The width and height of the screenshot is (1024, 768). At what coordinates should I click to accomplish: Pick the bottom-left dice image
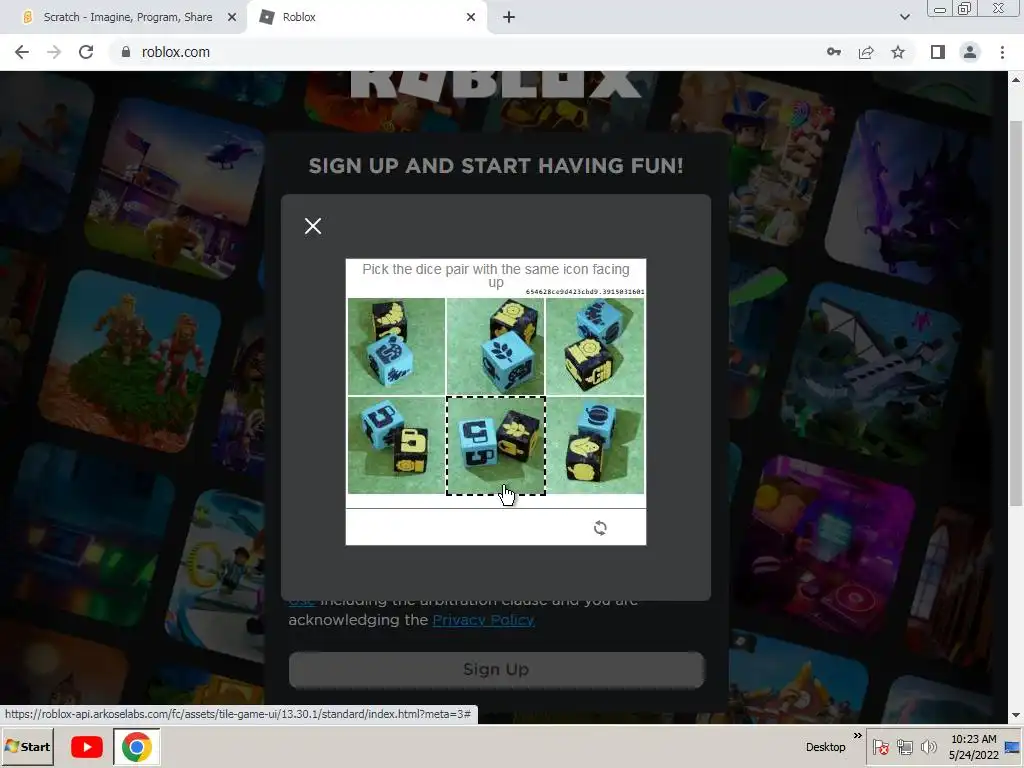[x=396, y=445]
